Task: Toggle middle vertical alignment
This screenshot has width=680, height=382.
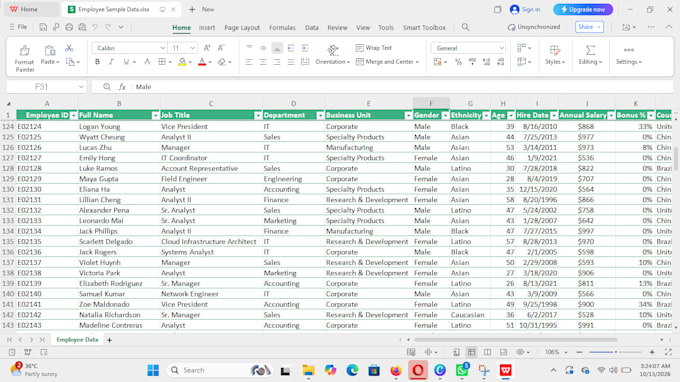Action: (x=263, y=48)
